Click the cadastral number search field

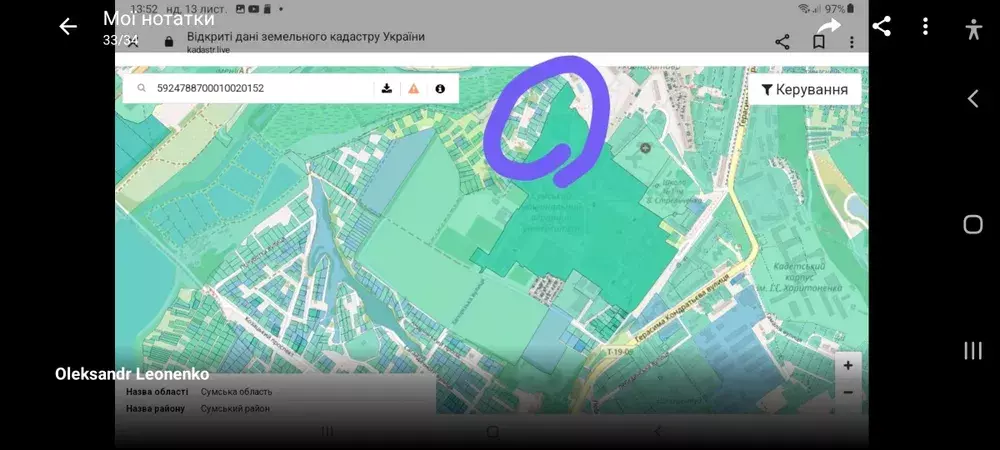point(260,89)
